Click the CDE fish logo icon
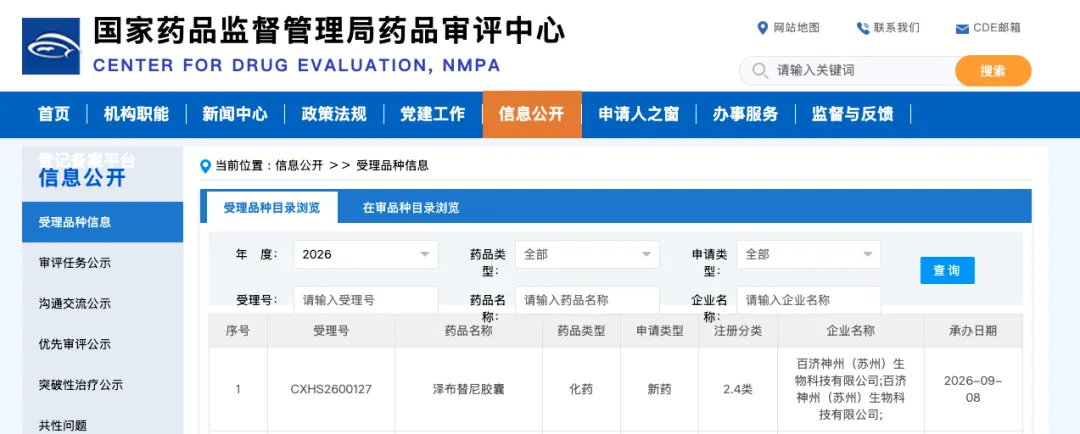 tap(51, 46)
